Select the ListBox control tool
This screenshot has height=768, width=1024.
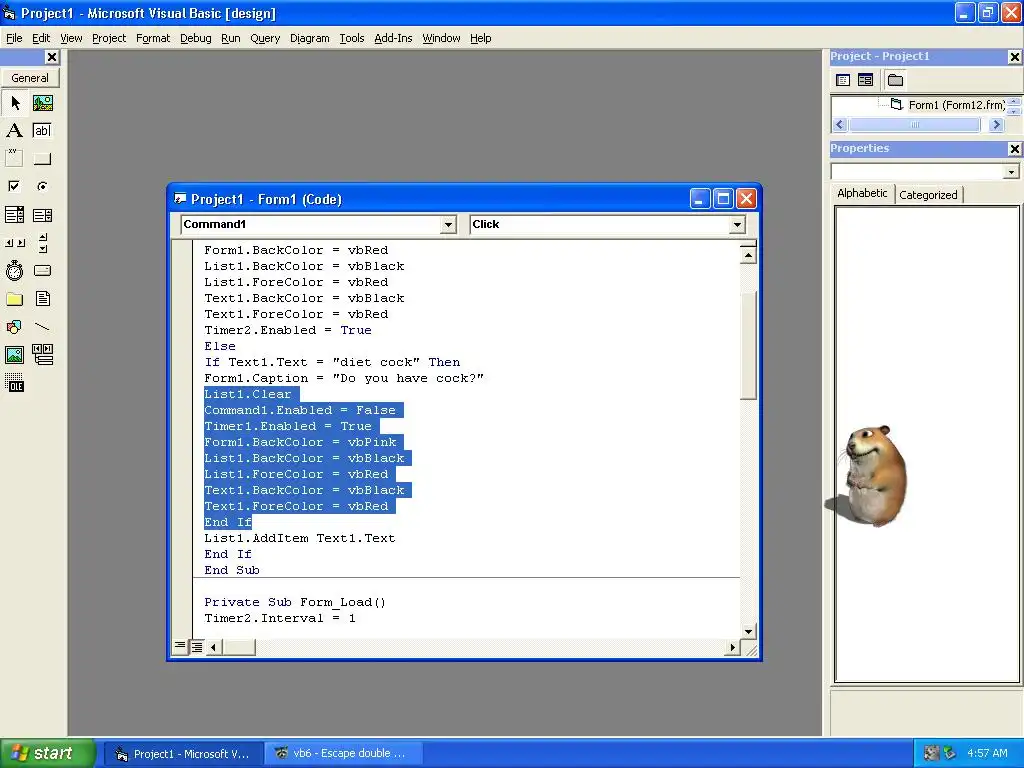click(42, 215)
